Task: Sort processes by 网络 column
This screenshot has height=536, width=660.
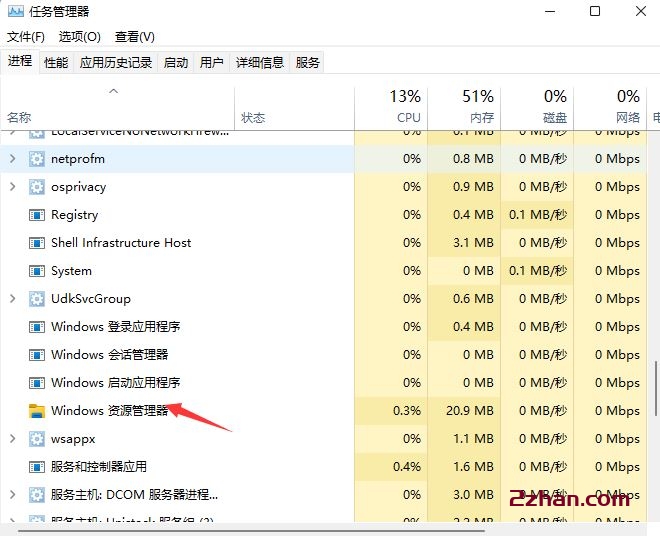Action: click(x=610, y=109)
